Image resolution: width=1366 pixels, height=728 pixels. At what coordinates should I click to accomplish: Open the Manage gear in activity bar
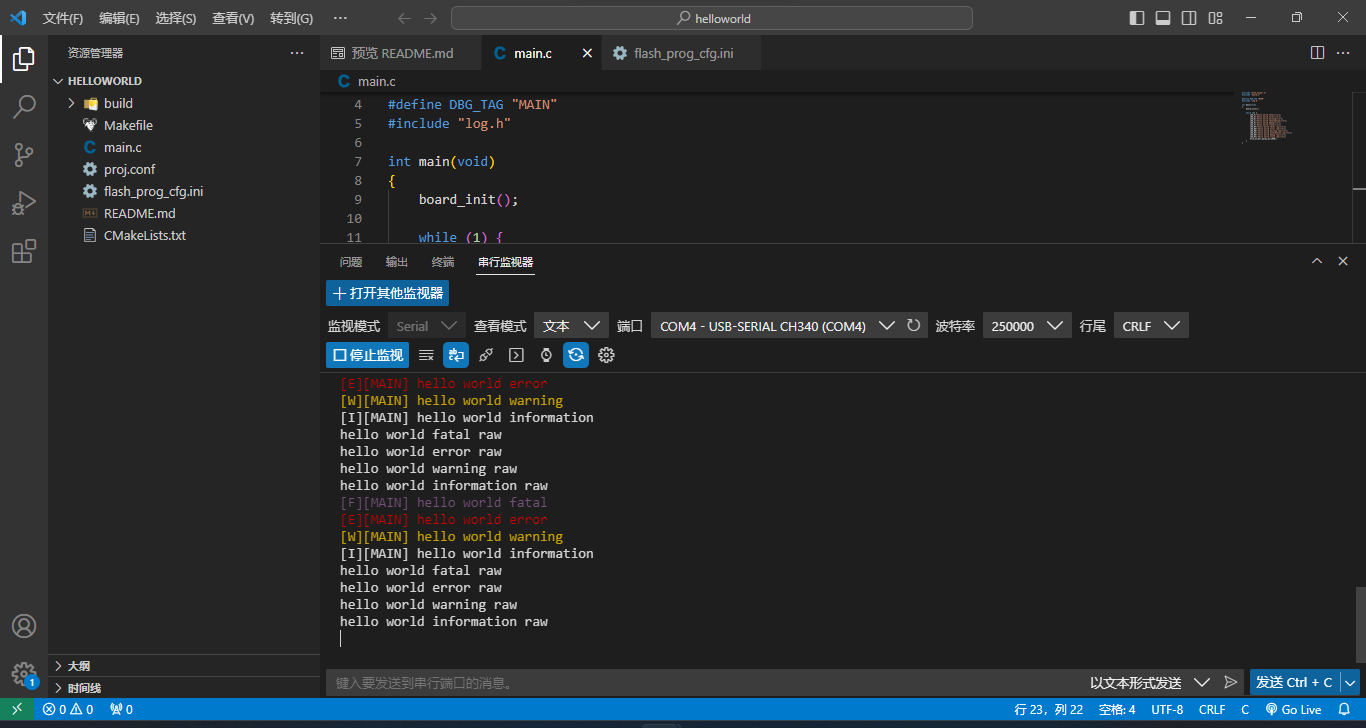coord(24,674)
